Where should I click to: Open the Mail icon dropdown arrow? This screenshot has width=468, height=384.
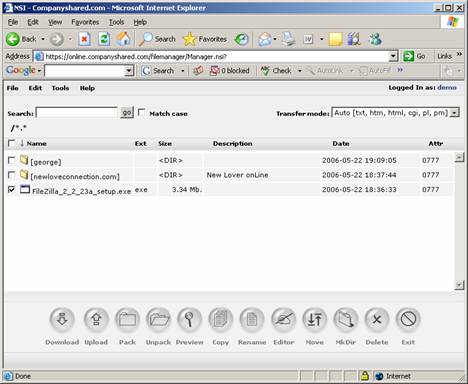[x=275, y=39]
